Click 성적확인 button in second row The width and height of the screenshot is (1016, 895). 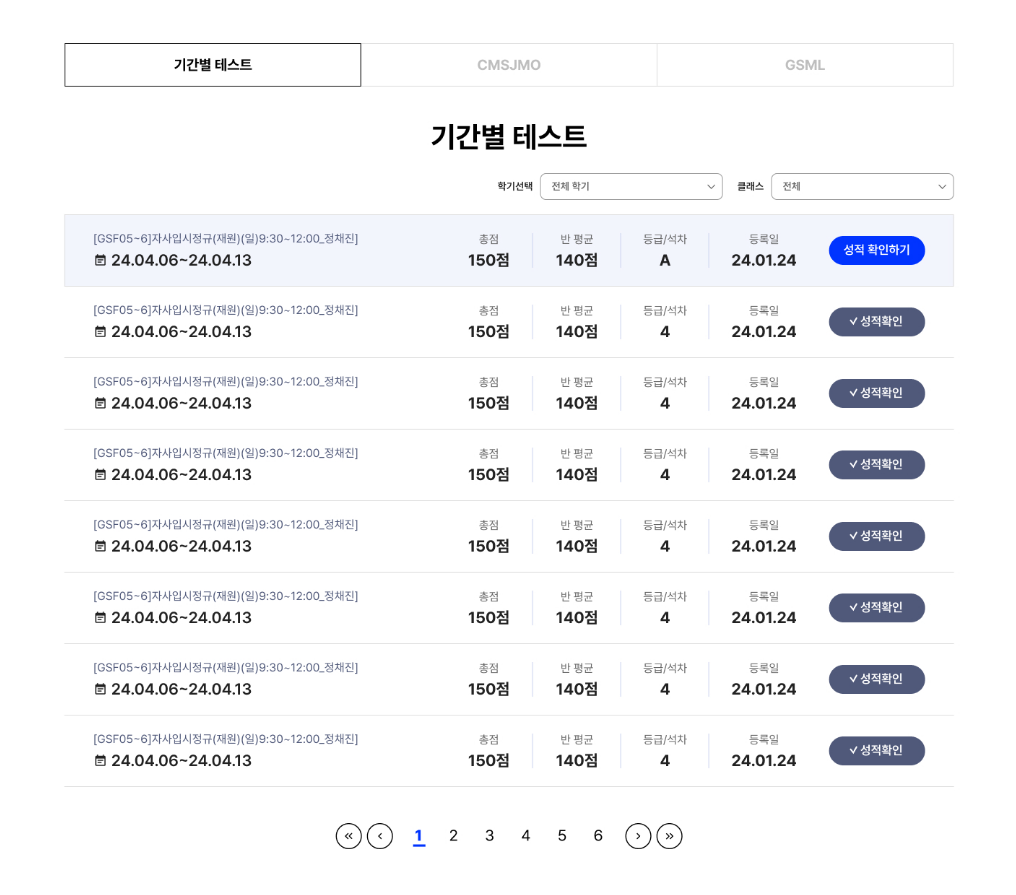pos(877,321)
